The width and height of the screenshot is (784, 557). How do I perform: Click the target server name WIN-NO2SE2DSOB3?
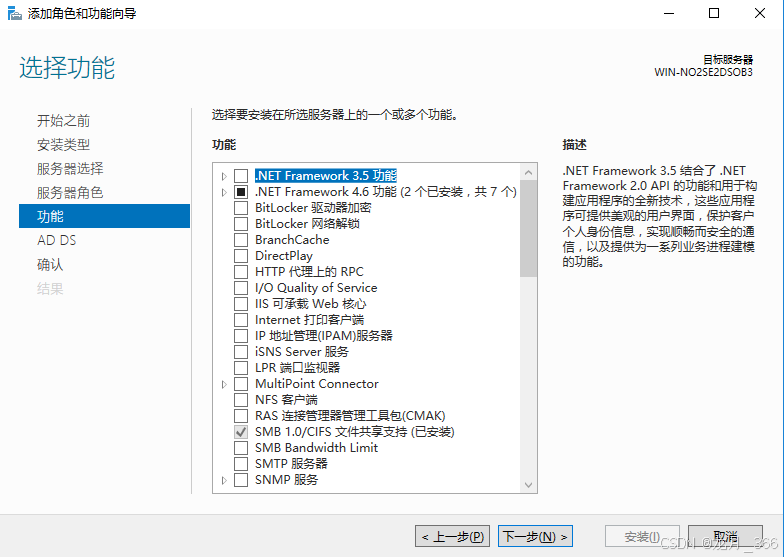704,72
